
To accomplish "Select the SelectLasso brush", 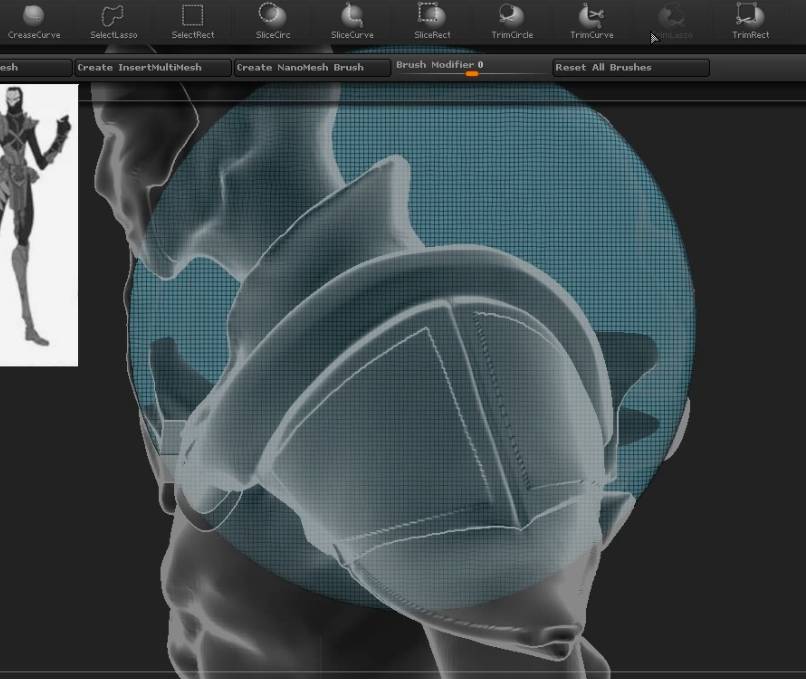I will 114,22.
